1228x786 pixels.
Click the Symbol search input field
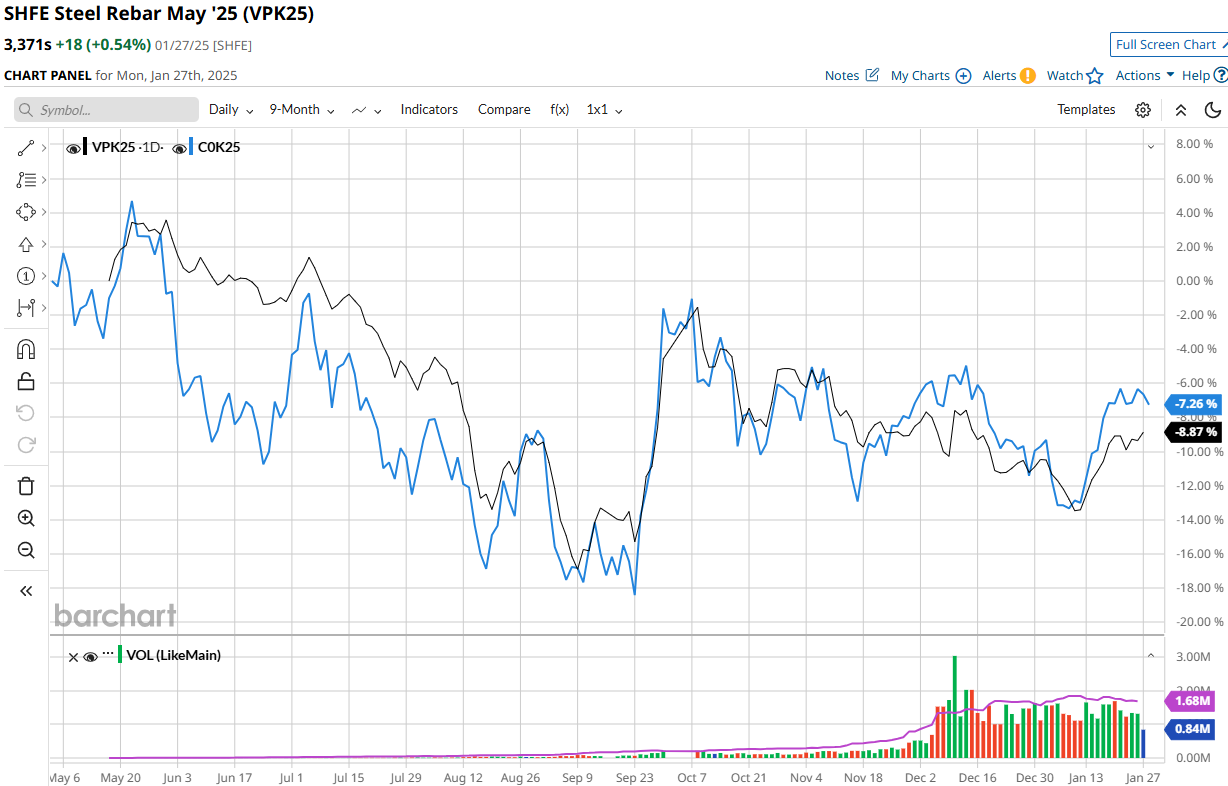[x=107, y=110]
